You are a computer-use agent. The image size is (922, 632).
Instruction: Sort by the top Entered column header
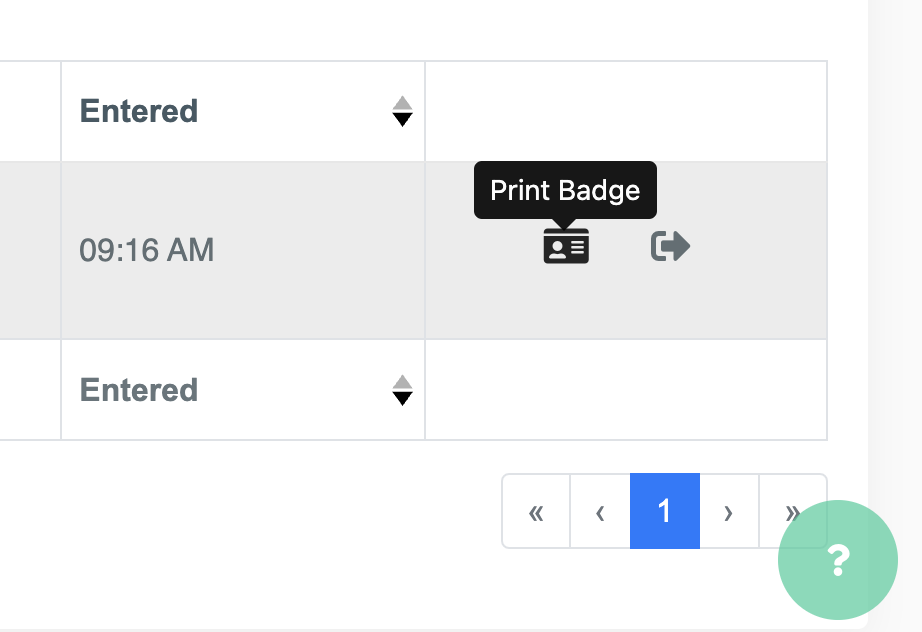139,111
